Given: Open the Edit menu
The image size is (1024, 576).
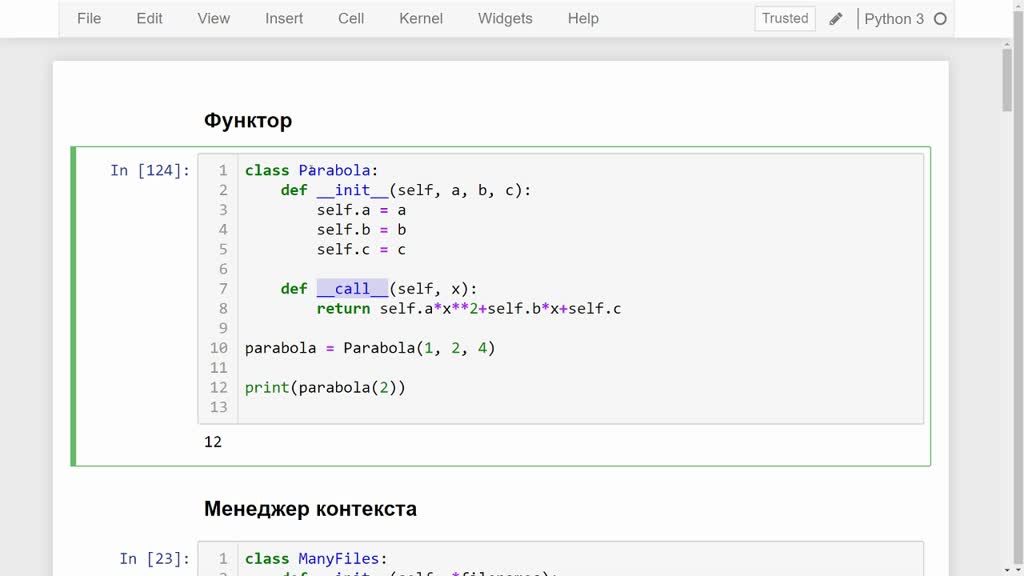Looking at the screenshot, I should (x=149, y=18).
